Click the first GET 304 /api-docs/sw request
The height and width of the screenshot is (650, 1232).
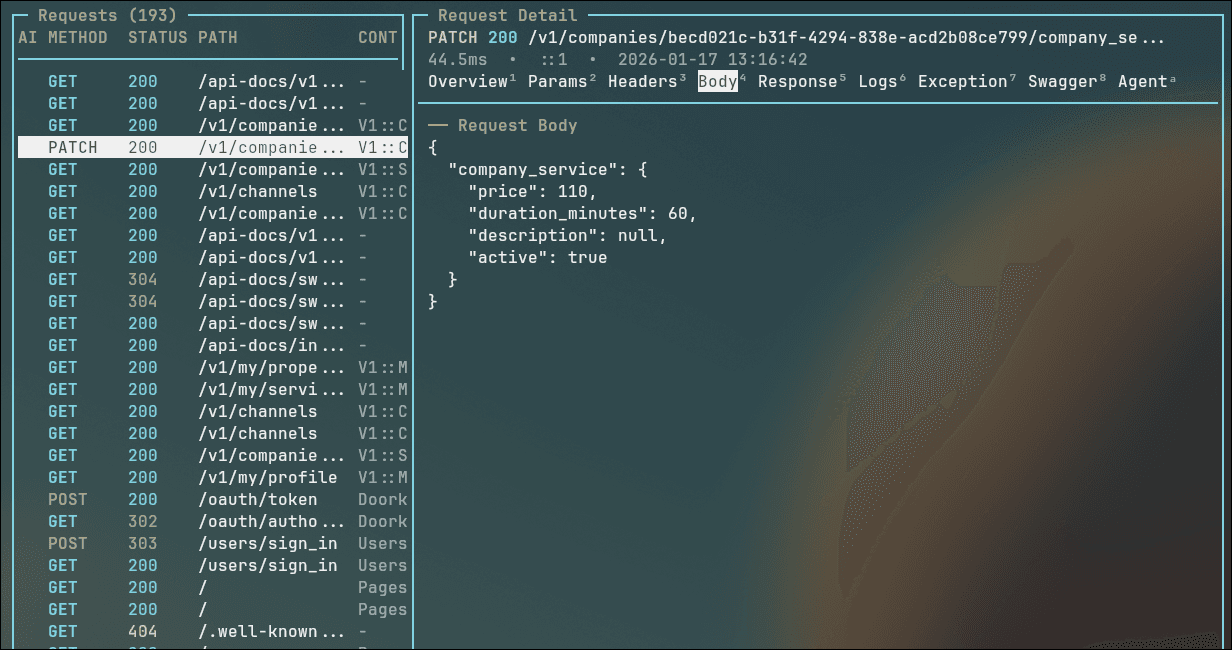[200, 279]
